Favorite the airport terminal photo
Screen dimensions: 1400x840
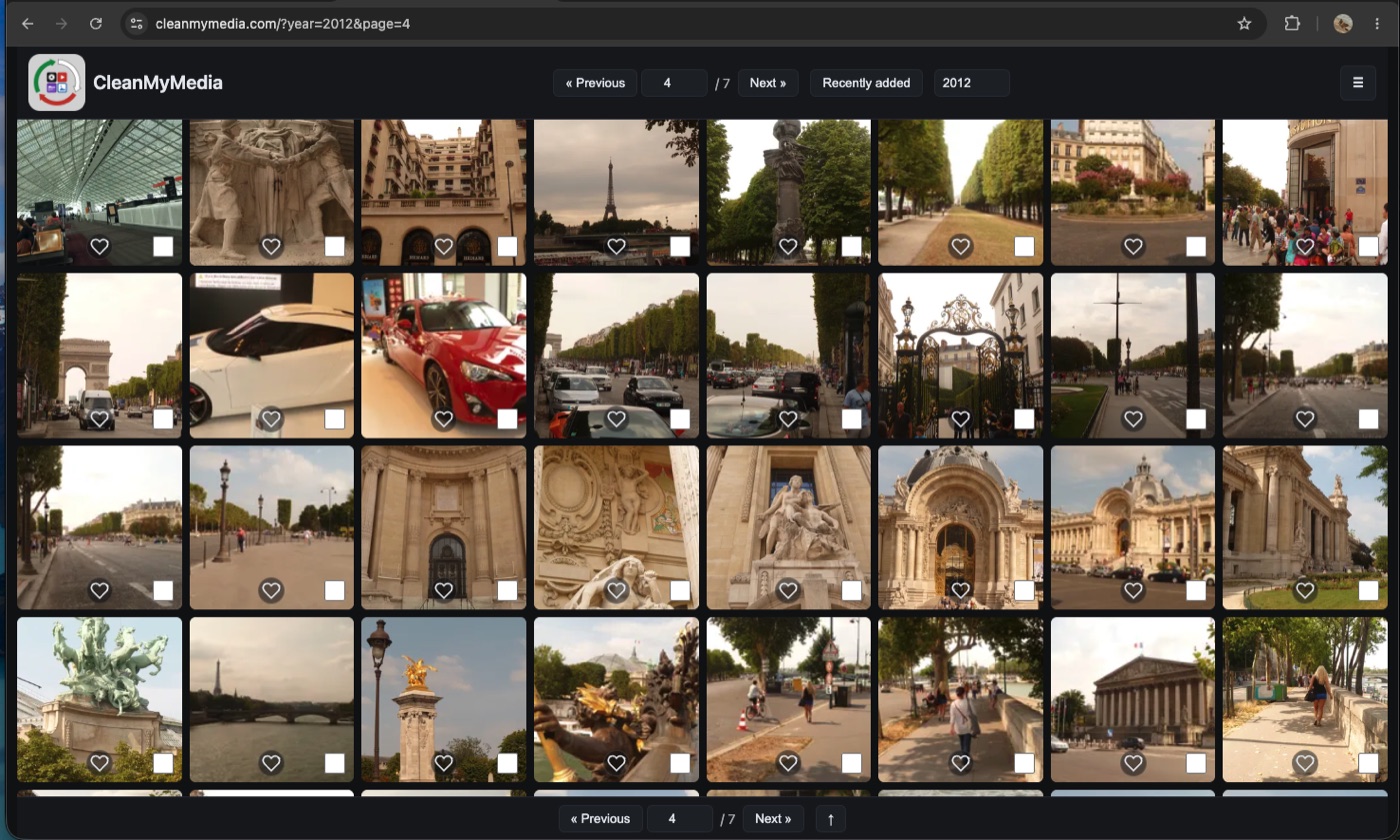coord(99,246)
